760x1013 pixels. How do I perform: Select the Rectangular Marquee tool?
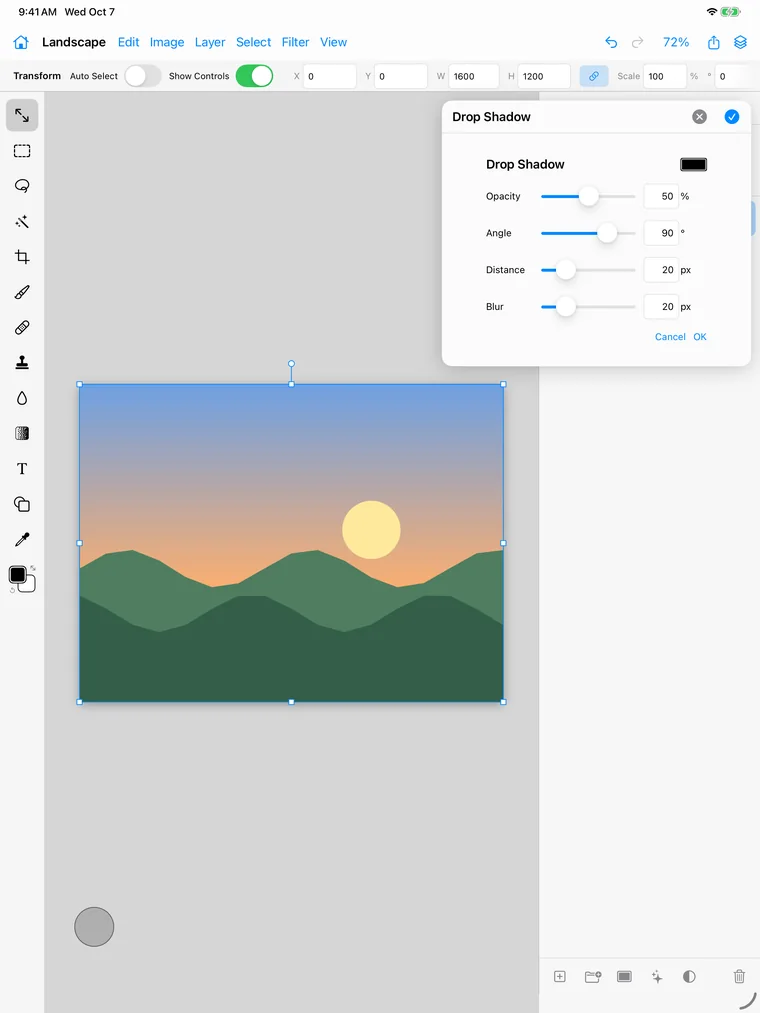coord(22,151)
